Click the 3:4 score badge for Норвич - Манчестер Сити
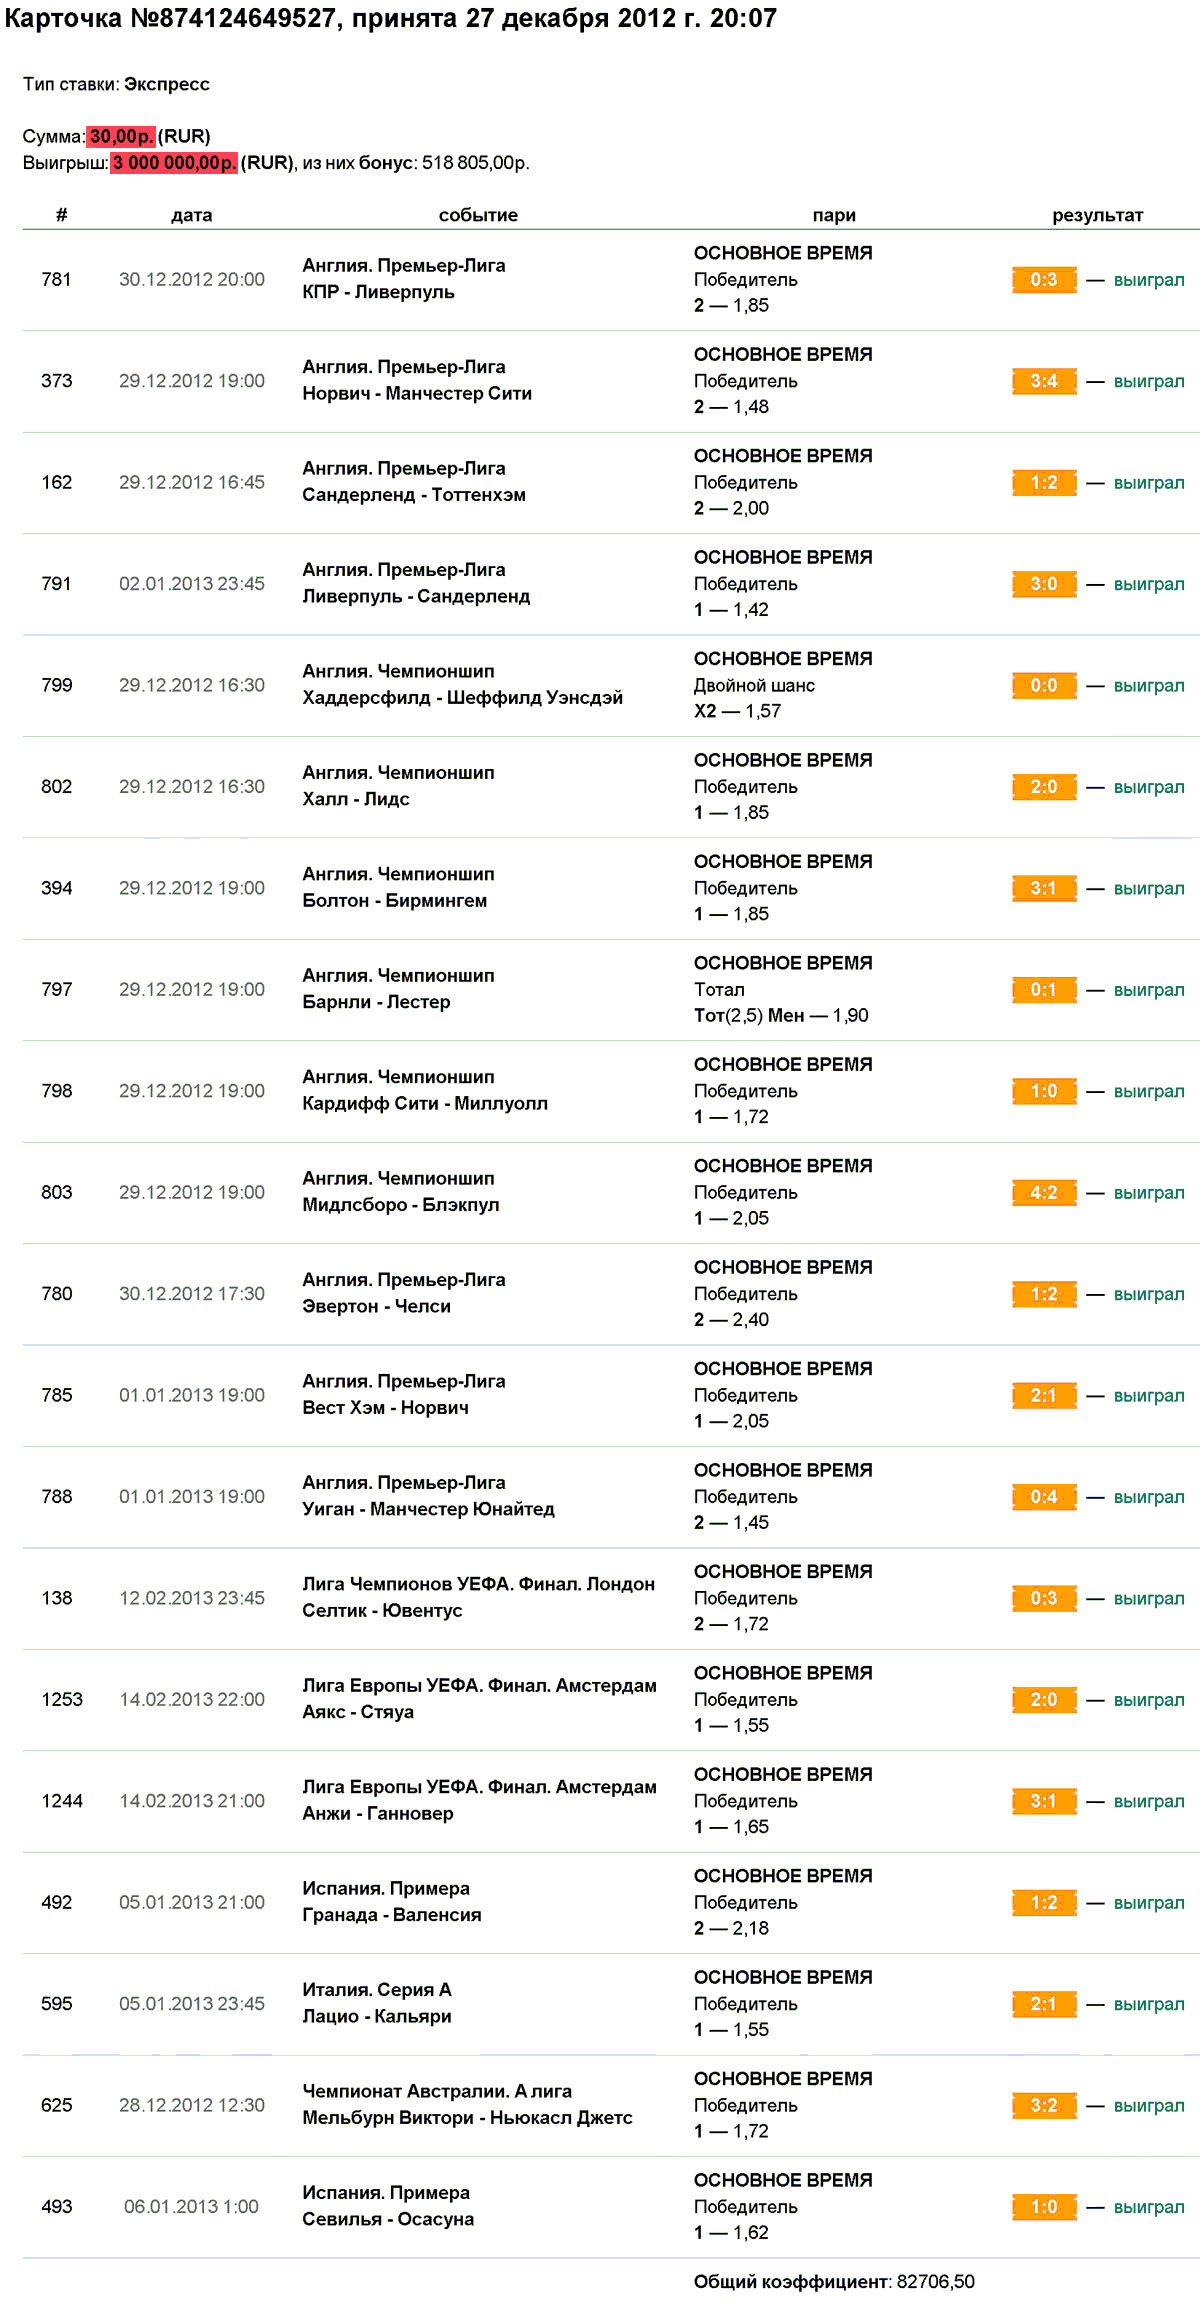 pyautogui.click(x=1044, y=381)
